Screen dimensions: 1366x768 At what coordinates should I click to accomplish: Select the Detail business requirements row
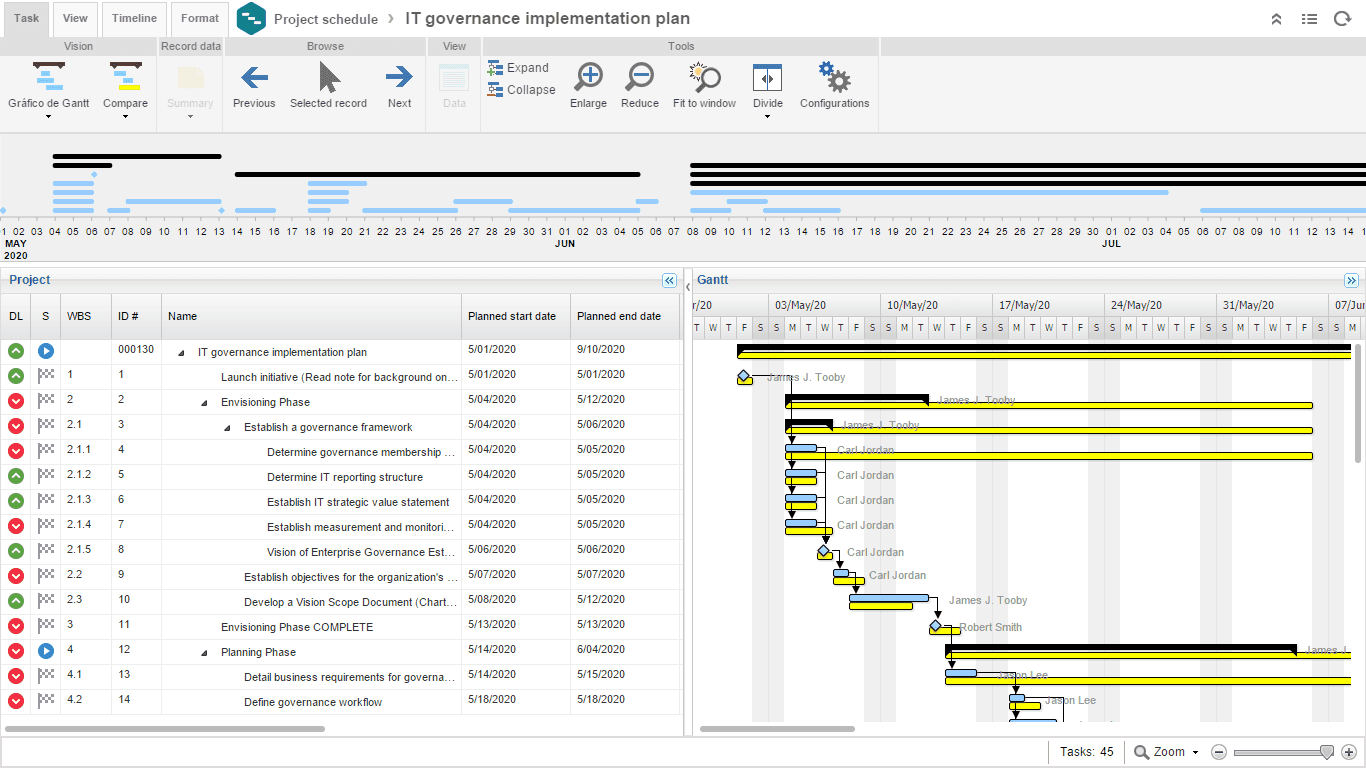341,676
